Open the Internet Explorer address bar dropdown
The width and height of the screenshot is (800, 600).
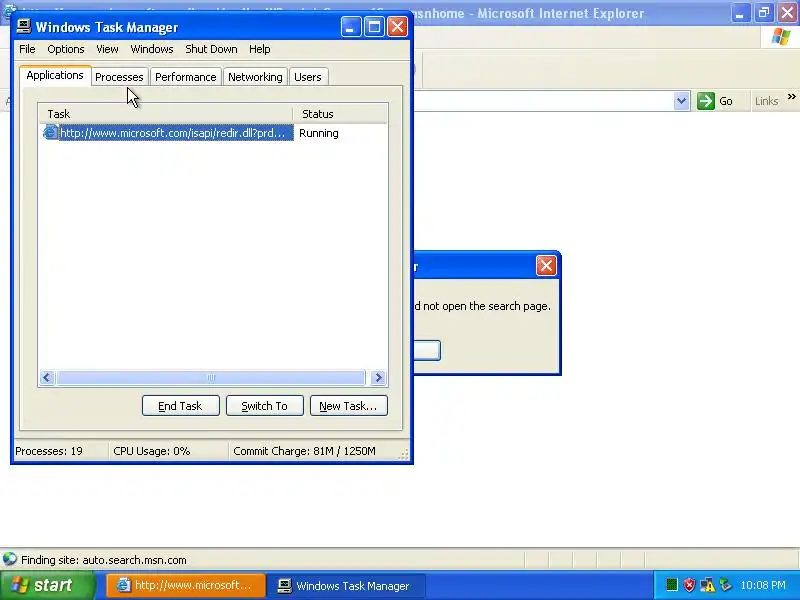pyautogui.click(x=682, y=101)
